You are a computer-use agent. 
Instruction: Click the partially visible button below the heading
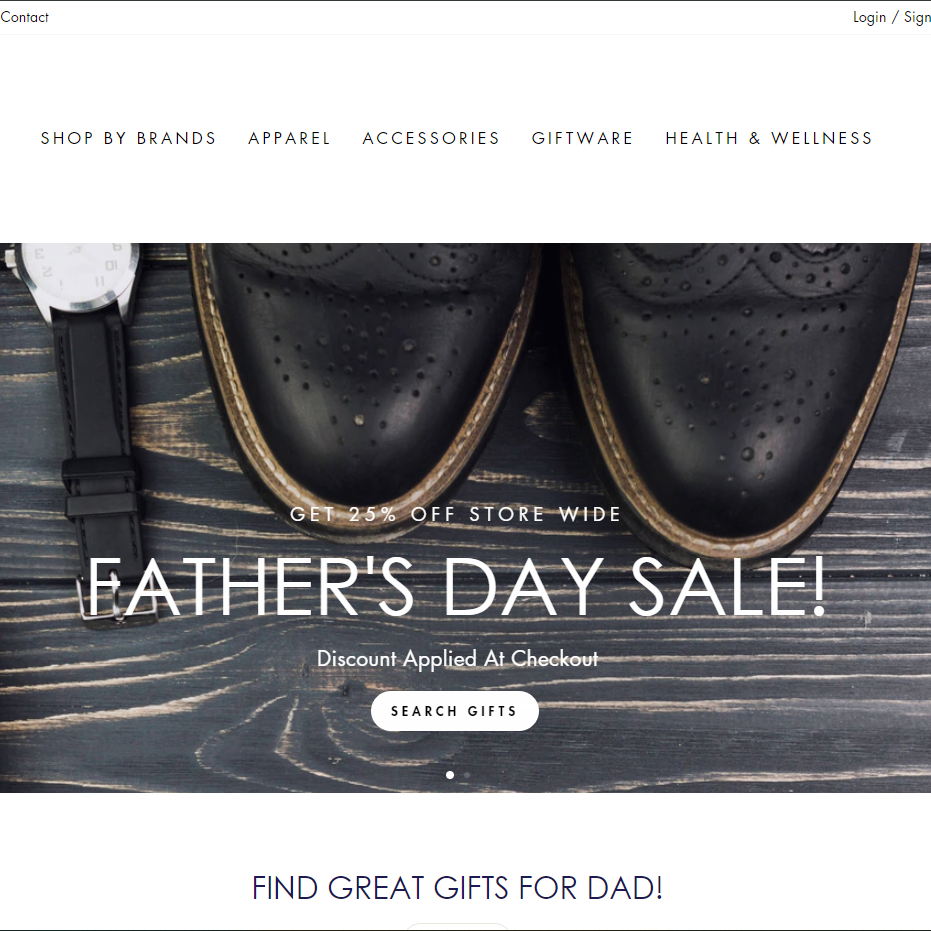coord(456,927)
